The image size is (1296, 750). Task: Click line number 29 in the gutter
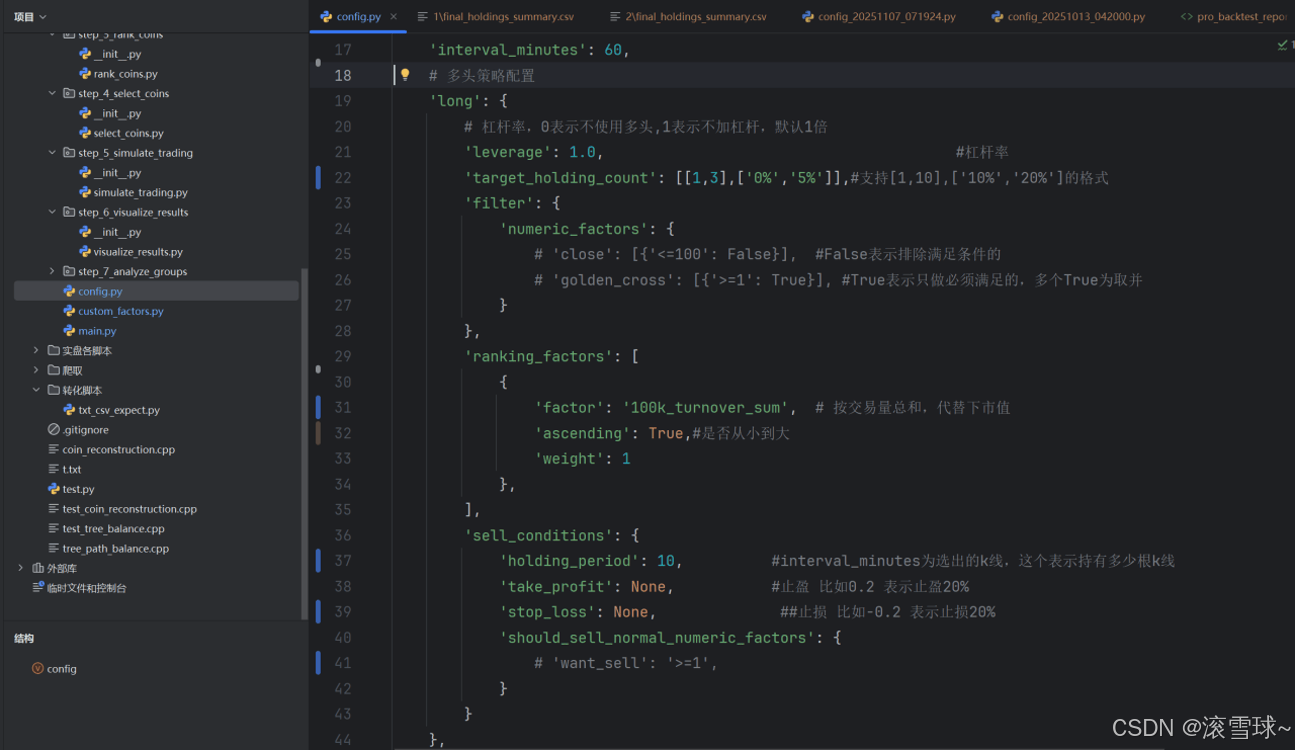[343, 357]
